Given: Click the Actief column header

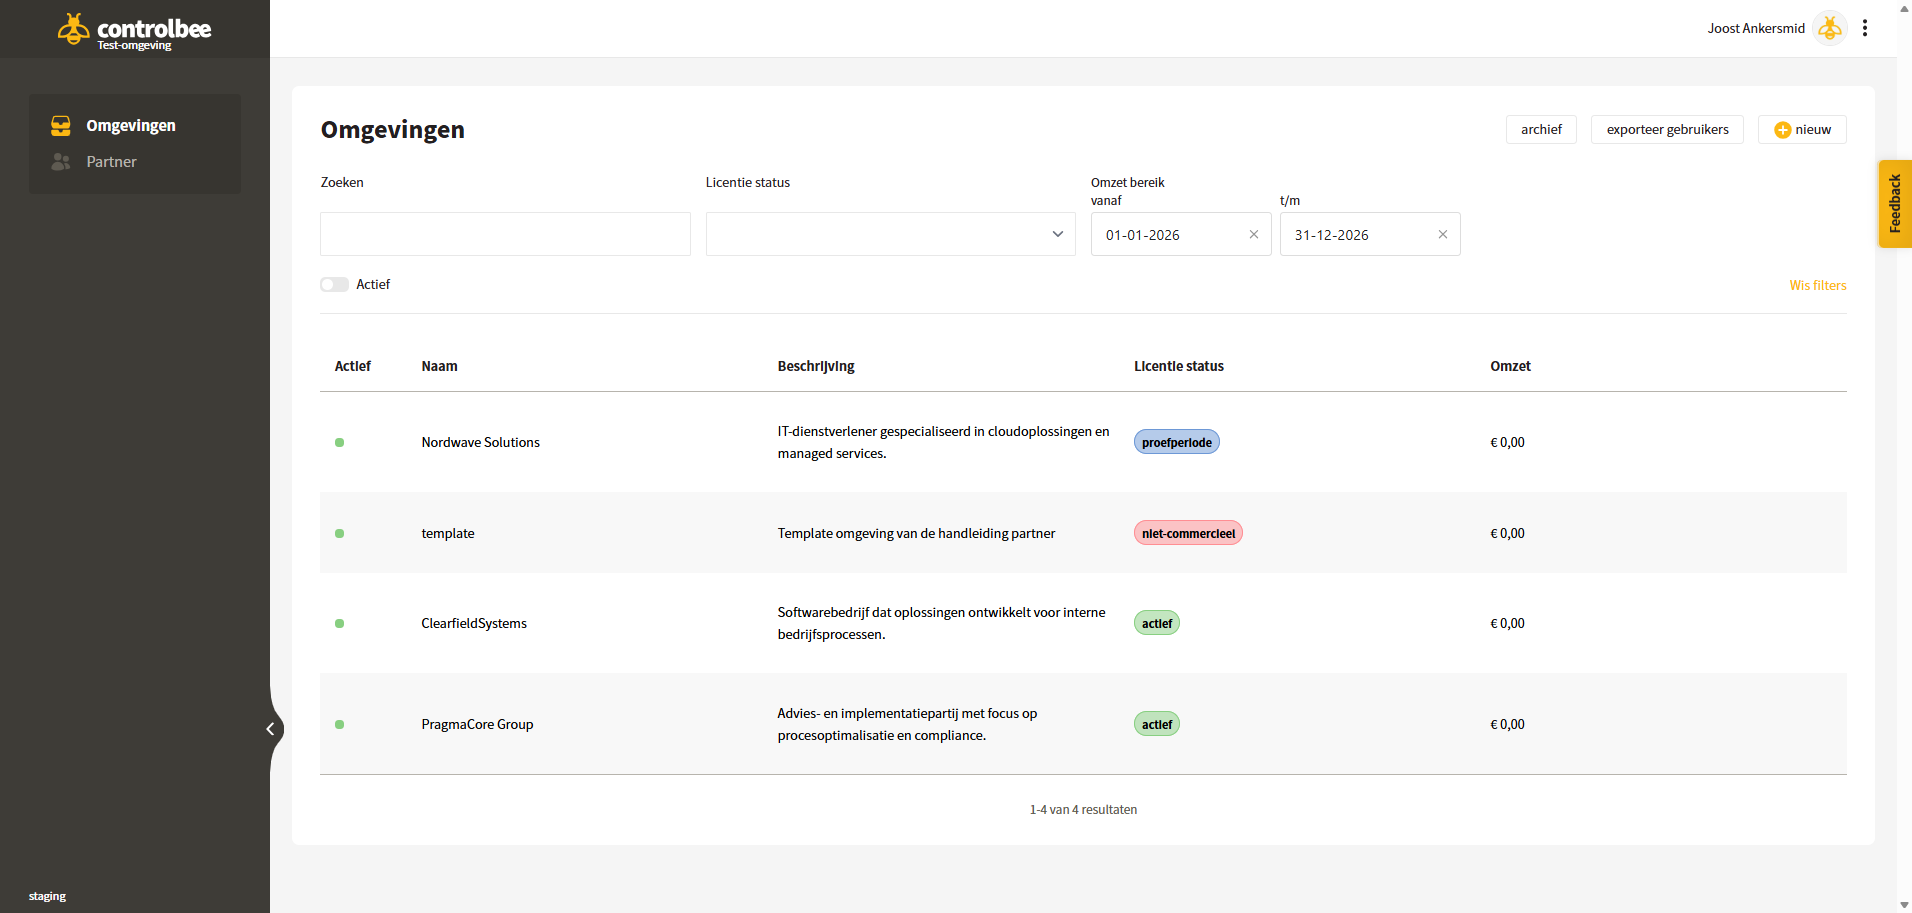Looking at the screenshot, I should point(352,366).
